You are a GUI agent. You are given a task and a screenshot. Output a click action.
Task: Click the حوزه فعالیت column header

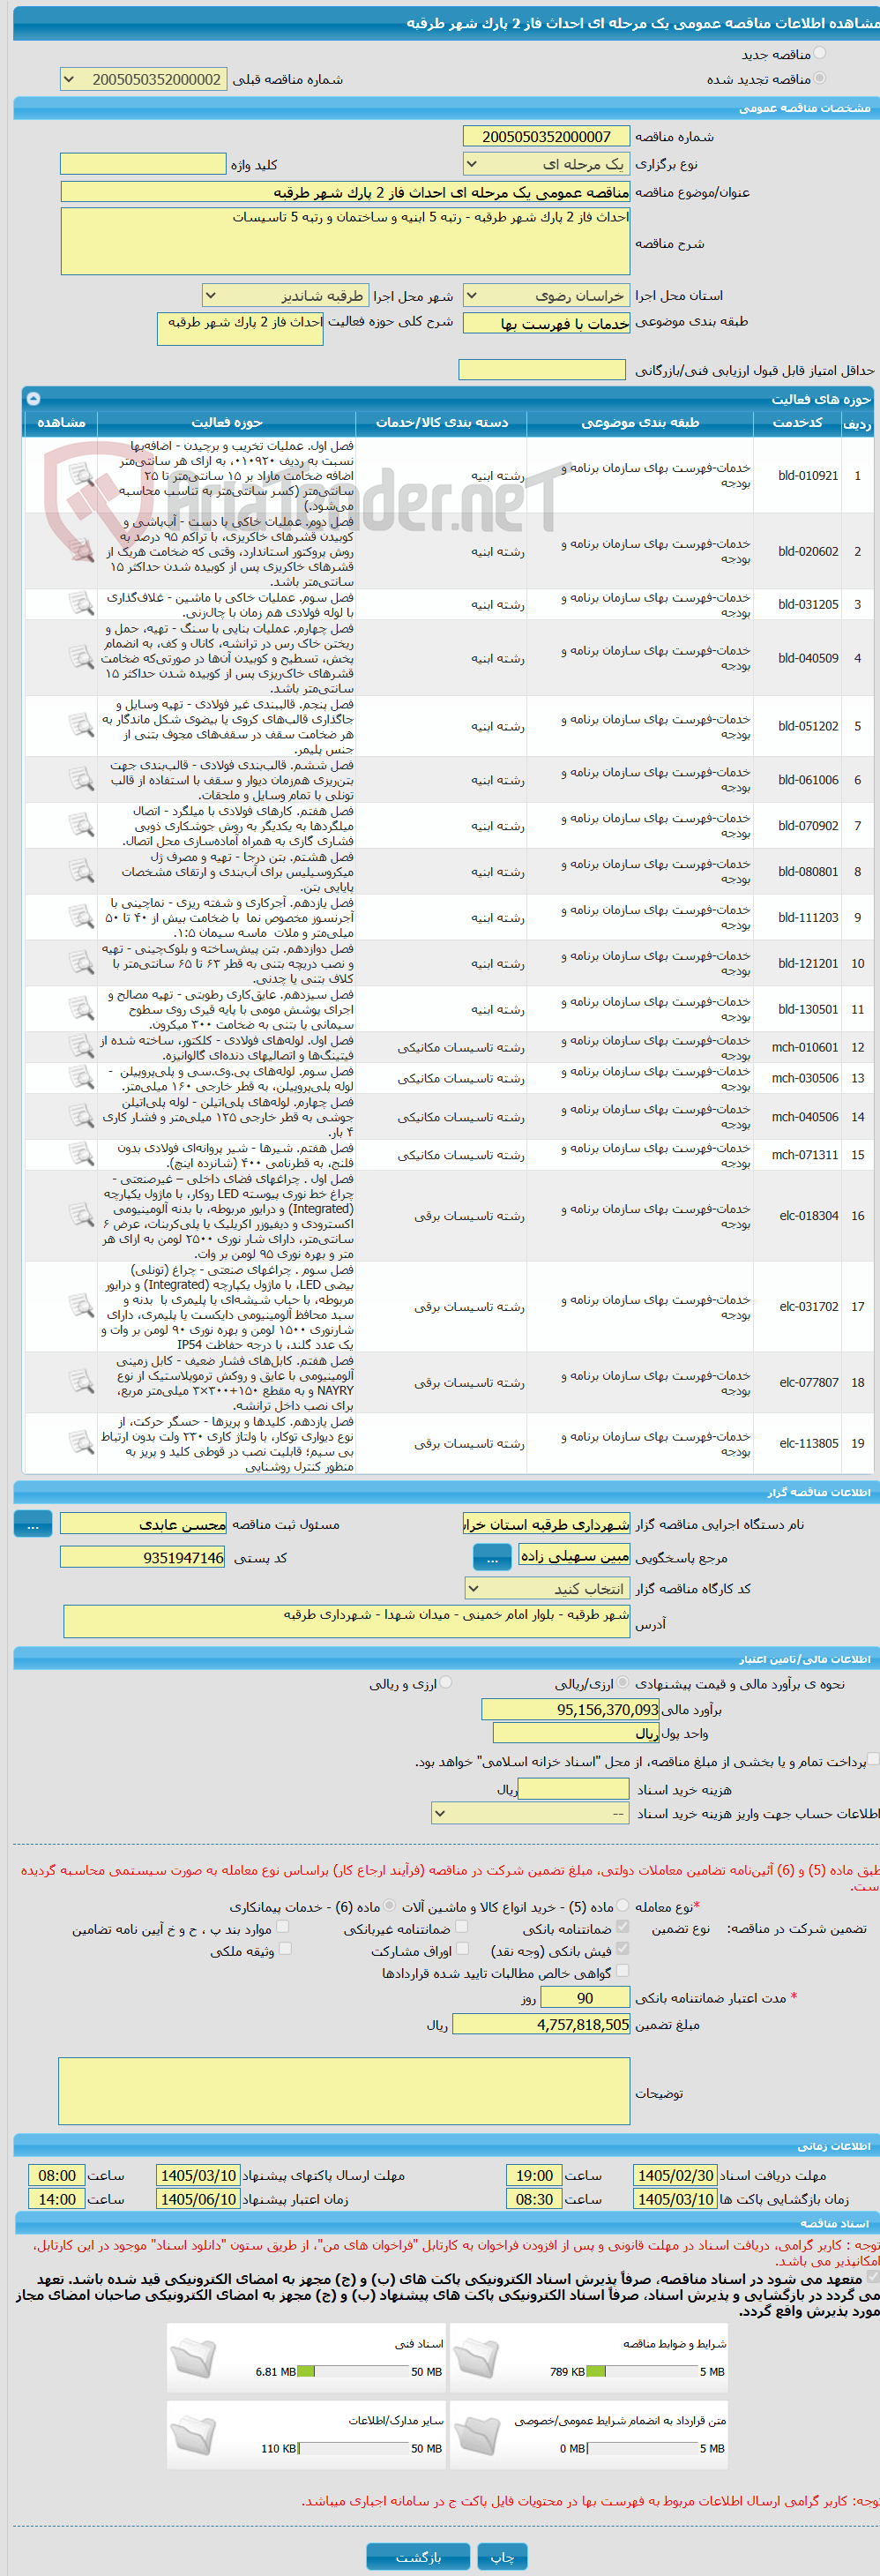tap(227, 423)
